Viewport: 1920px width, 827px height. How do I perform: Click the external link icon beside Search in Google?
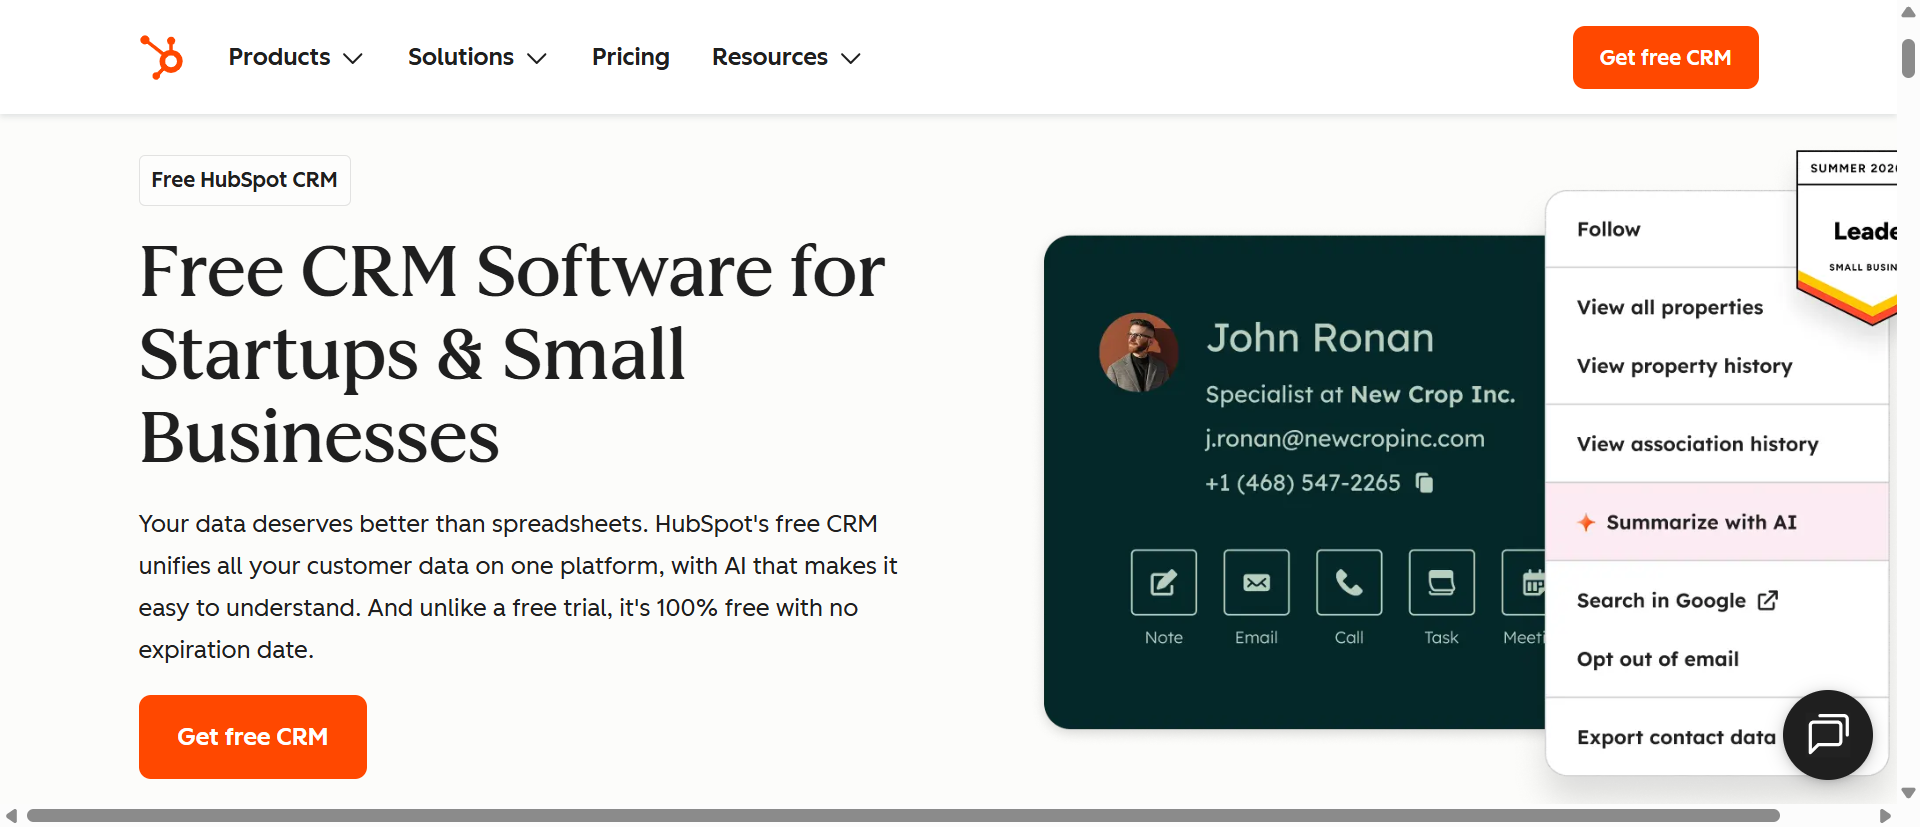pyautogui.click(x=1768, y=600)
